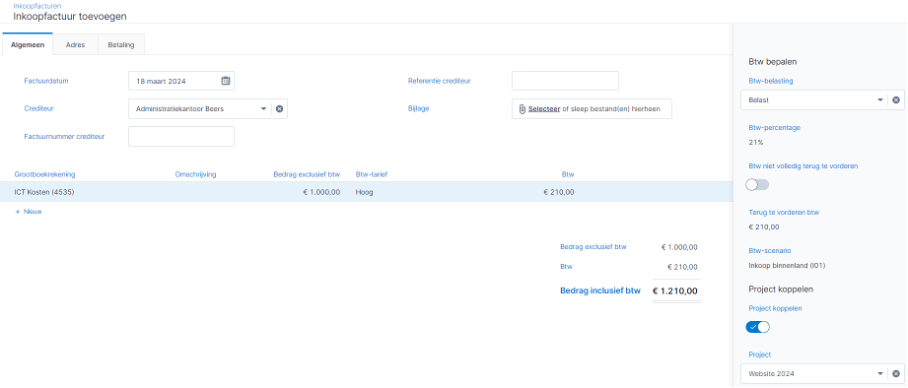
Task: Go to the Inkoopfacturen breadcrumb link
Action: [37, 6]
